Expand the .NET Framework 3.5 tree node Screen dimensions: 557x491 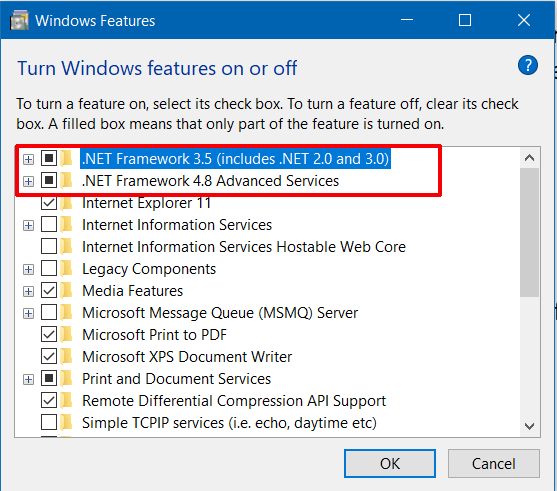tap(28, 159)
